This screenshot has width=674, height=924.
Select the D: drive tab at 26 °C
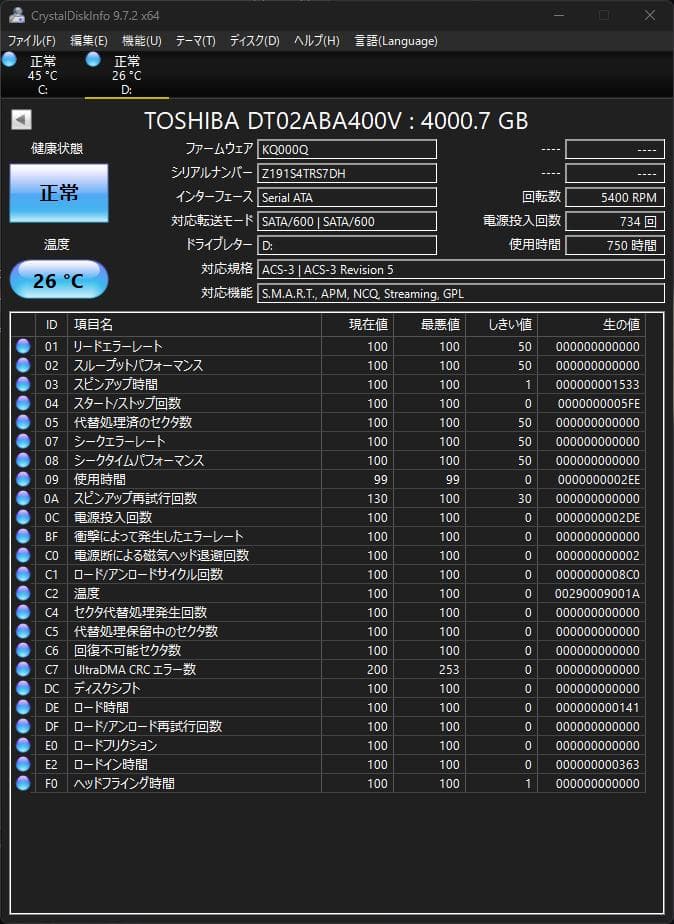click(x=127, y=75)
